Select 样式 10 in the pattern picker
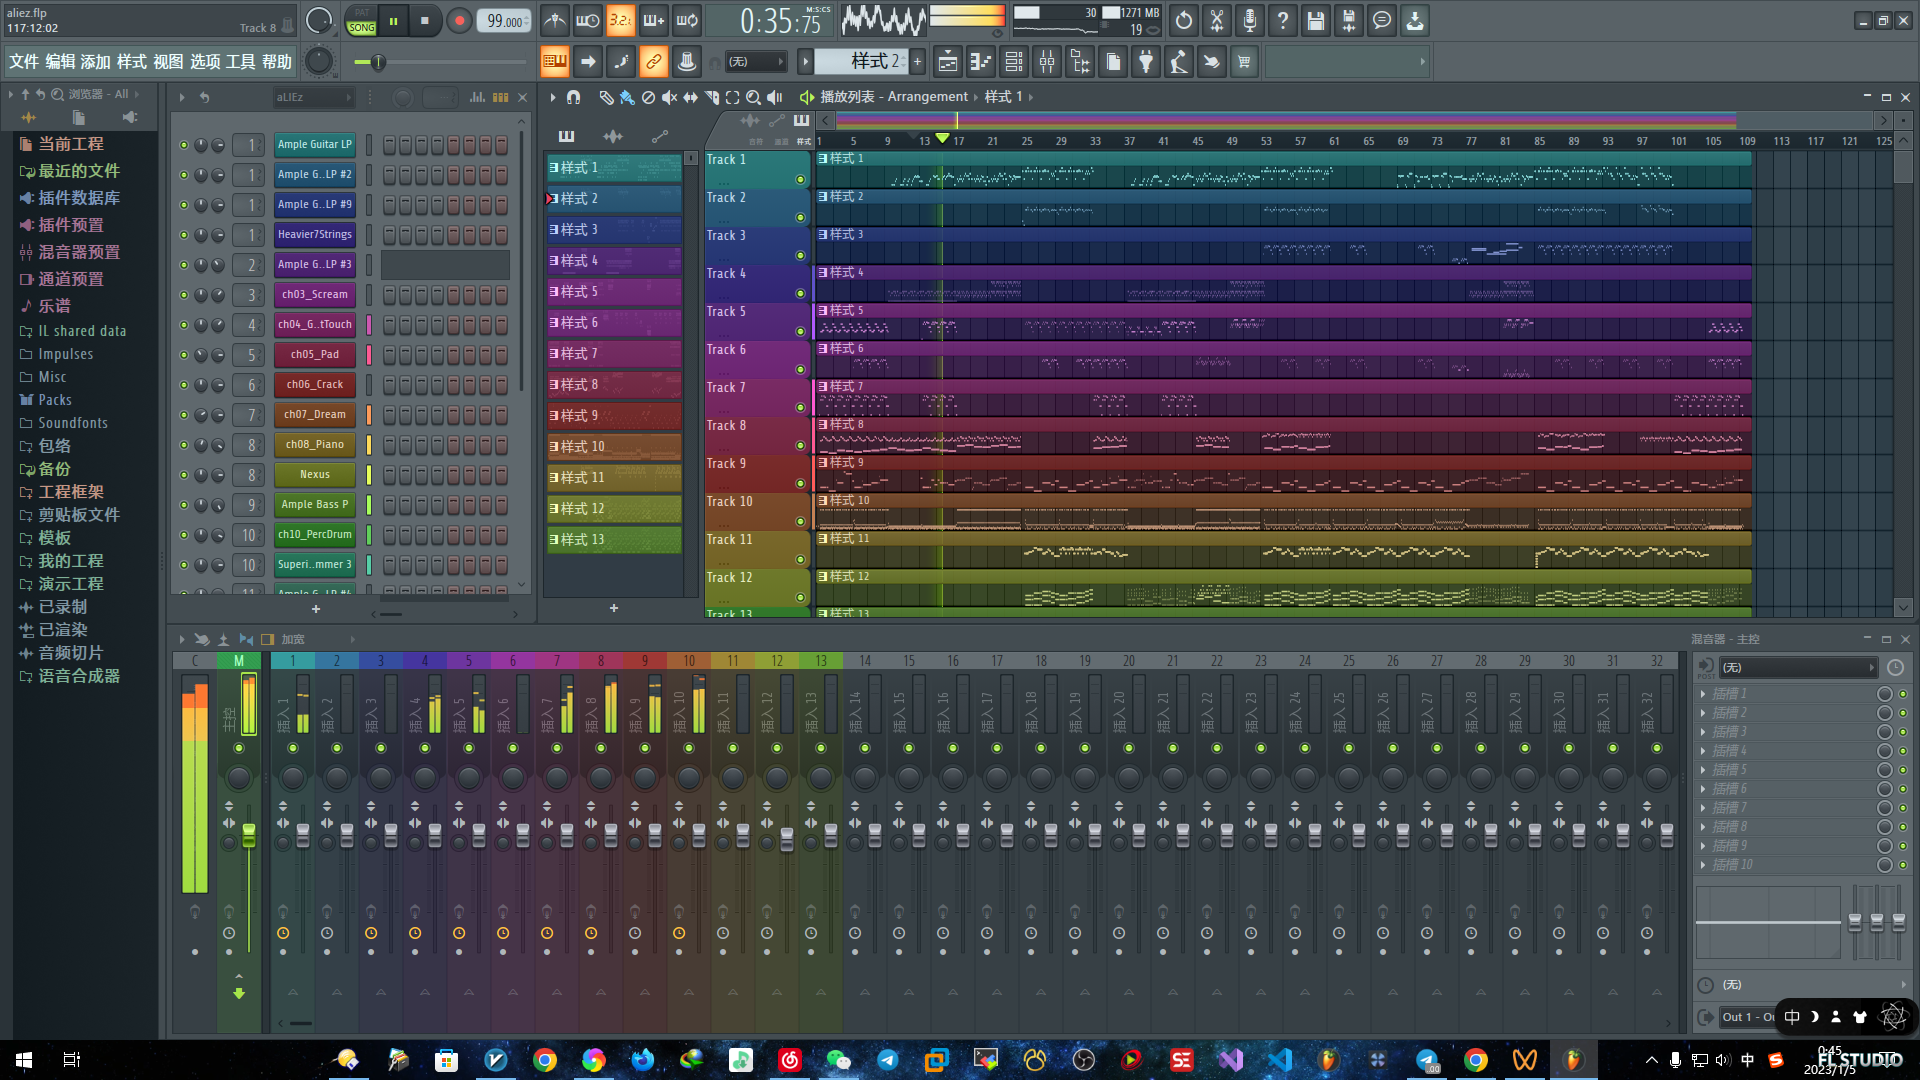Image resolution: width=1920 pixels, height=1080 pixels. [x=614, y=447]
